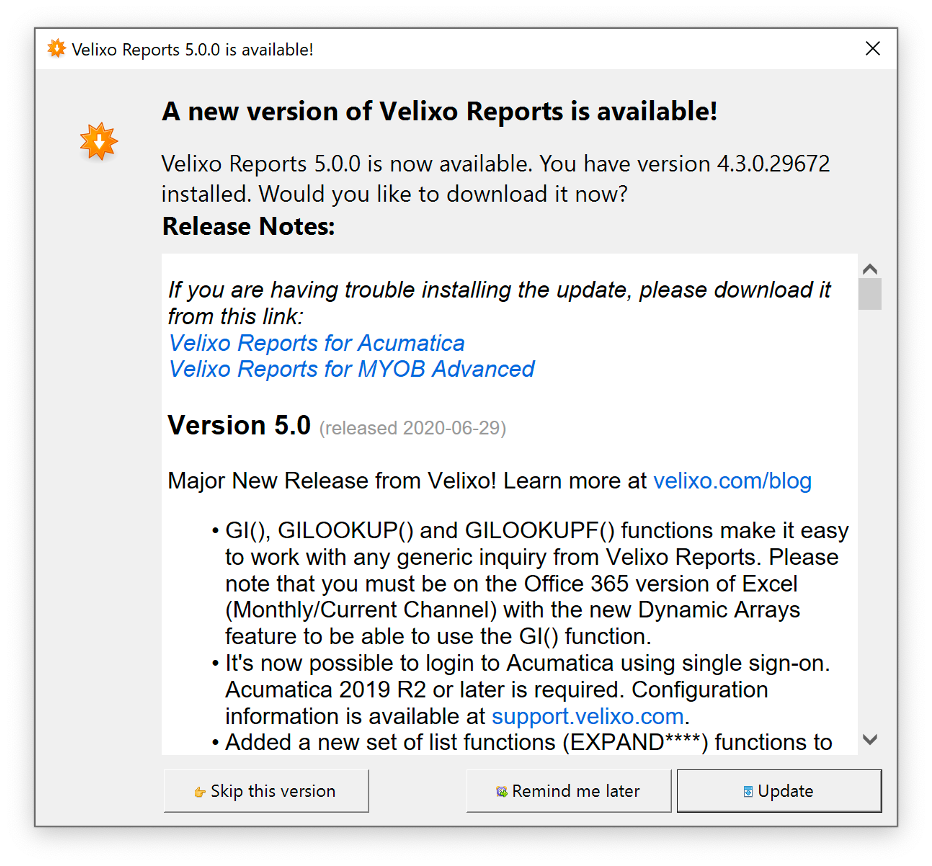Viewport: 932px width, 866px height.
Task: Click the blue install icon on Update
Action: pyautogui.click(x=748, y=791)
